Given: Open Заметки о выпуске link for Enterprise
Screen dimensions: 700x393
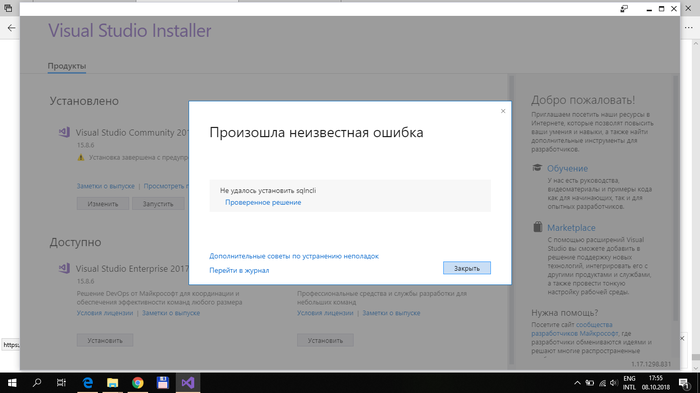Looking at the screenshot, I should point(171,313).
